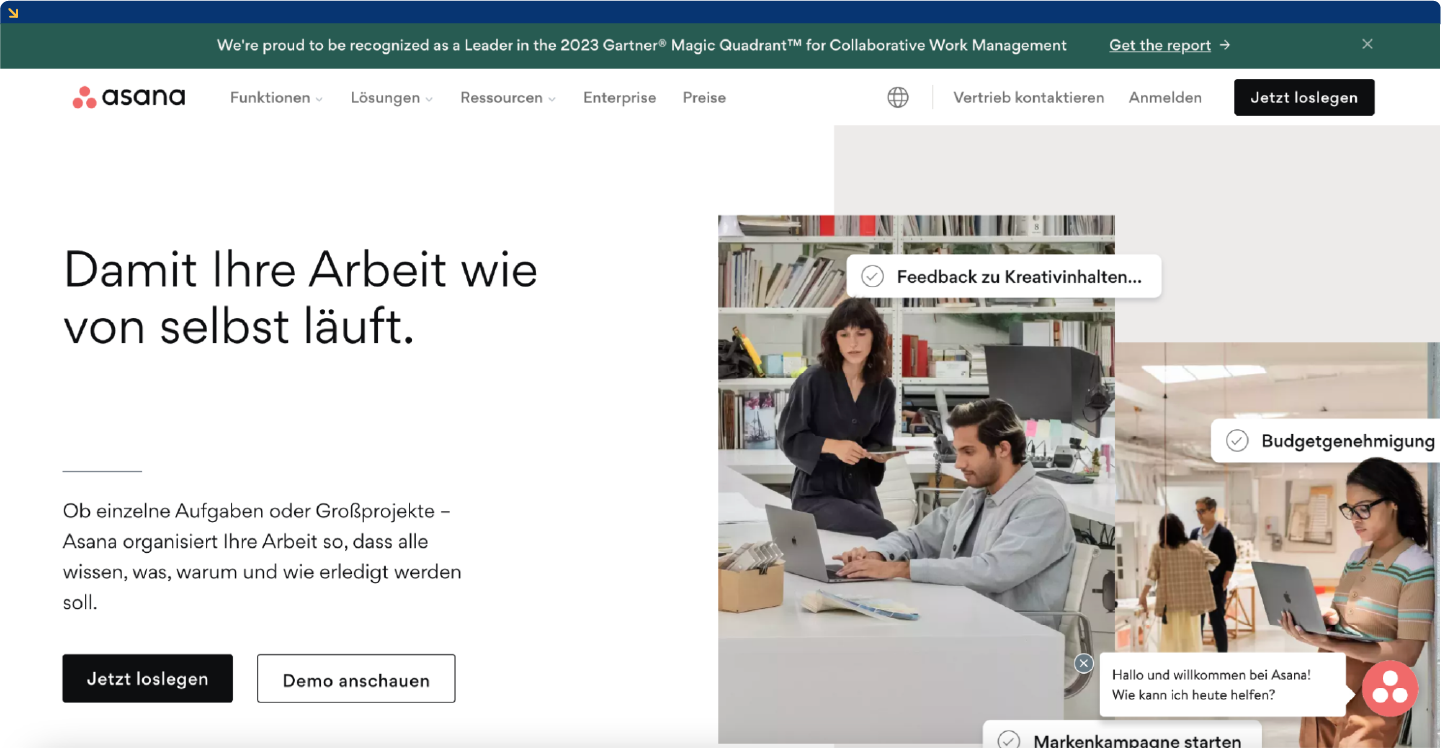Close the Gartner announcement banner
This screenshot has width=1441, height=750.
point(1367,44)
